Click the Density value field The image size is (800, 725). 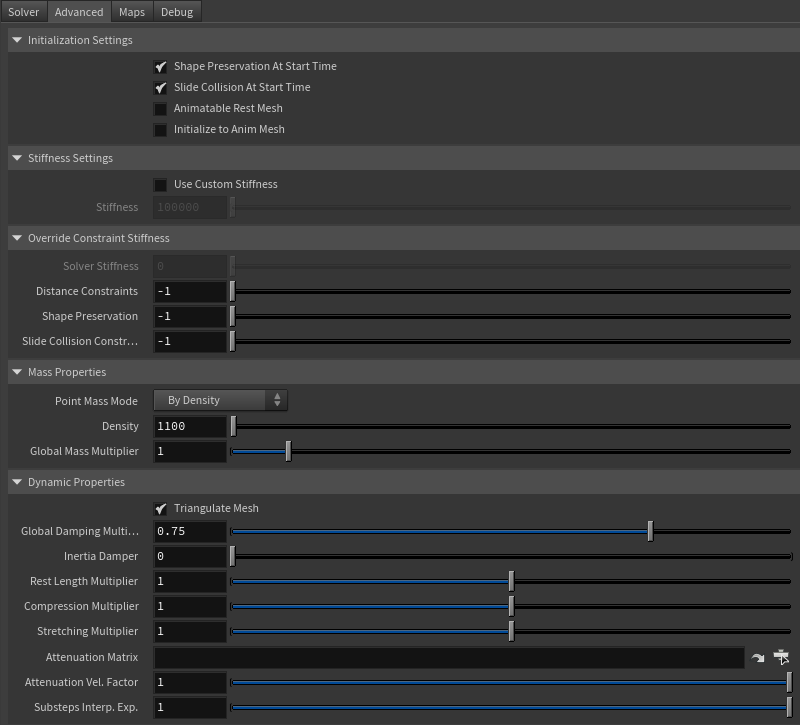[x=190, y=426]
